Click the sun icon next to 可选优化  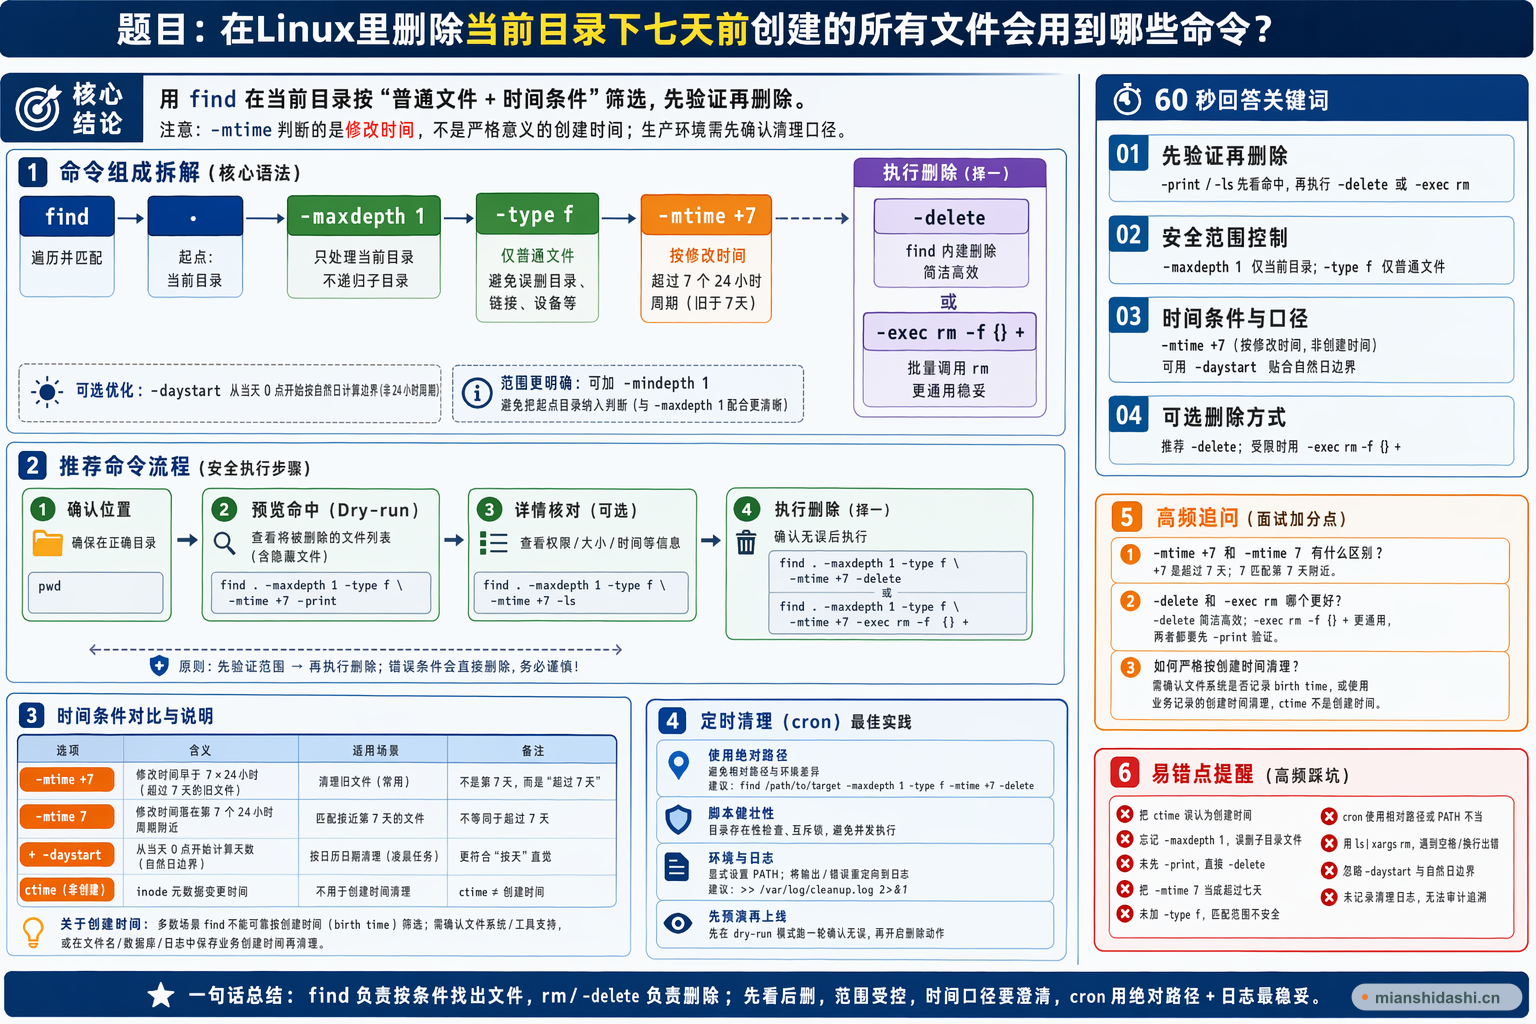[47, 392]
